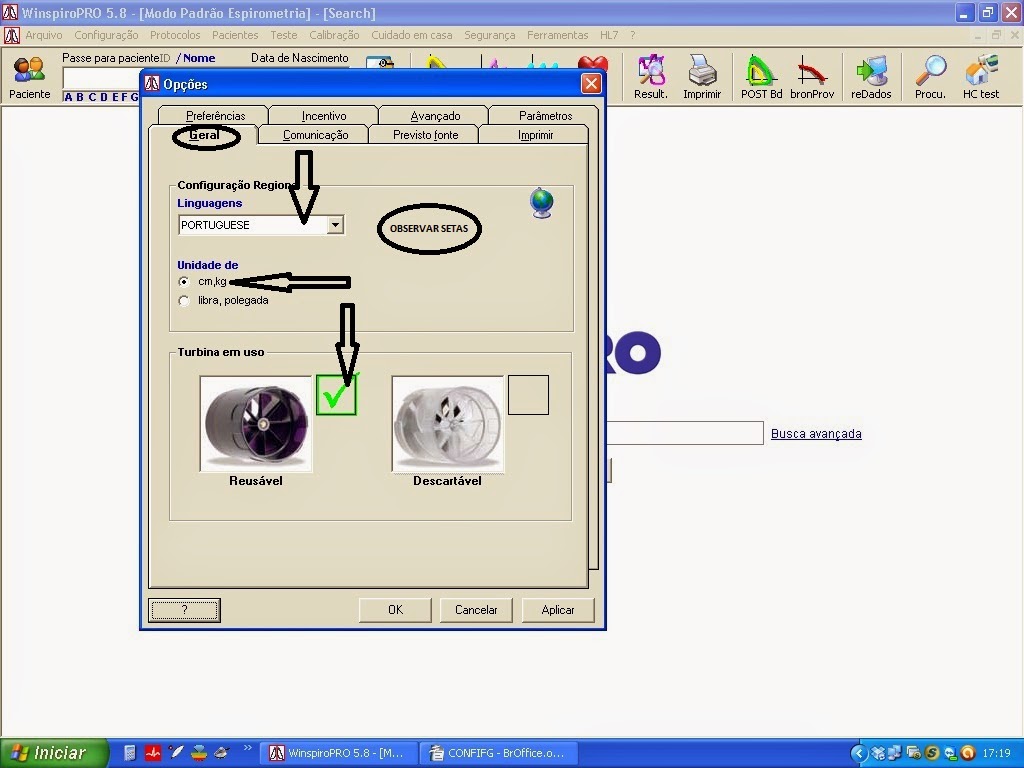This screenshot has height=768, width=1024.
Task: Click the Imprimir printer icon in the toolbar
Action: (x=702, y=77)
